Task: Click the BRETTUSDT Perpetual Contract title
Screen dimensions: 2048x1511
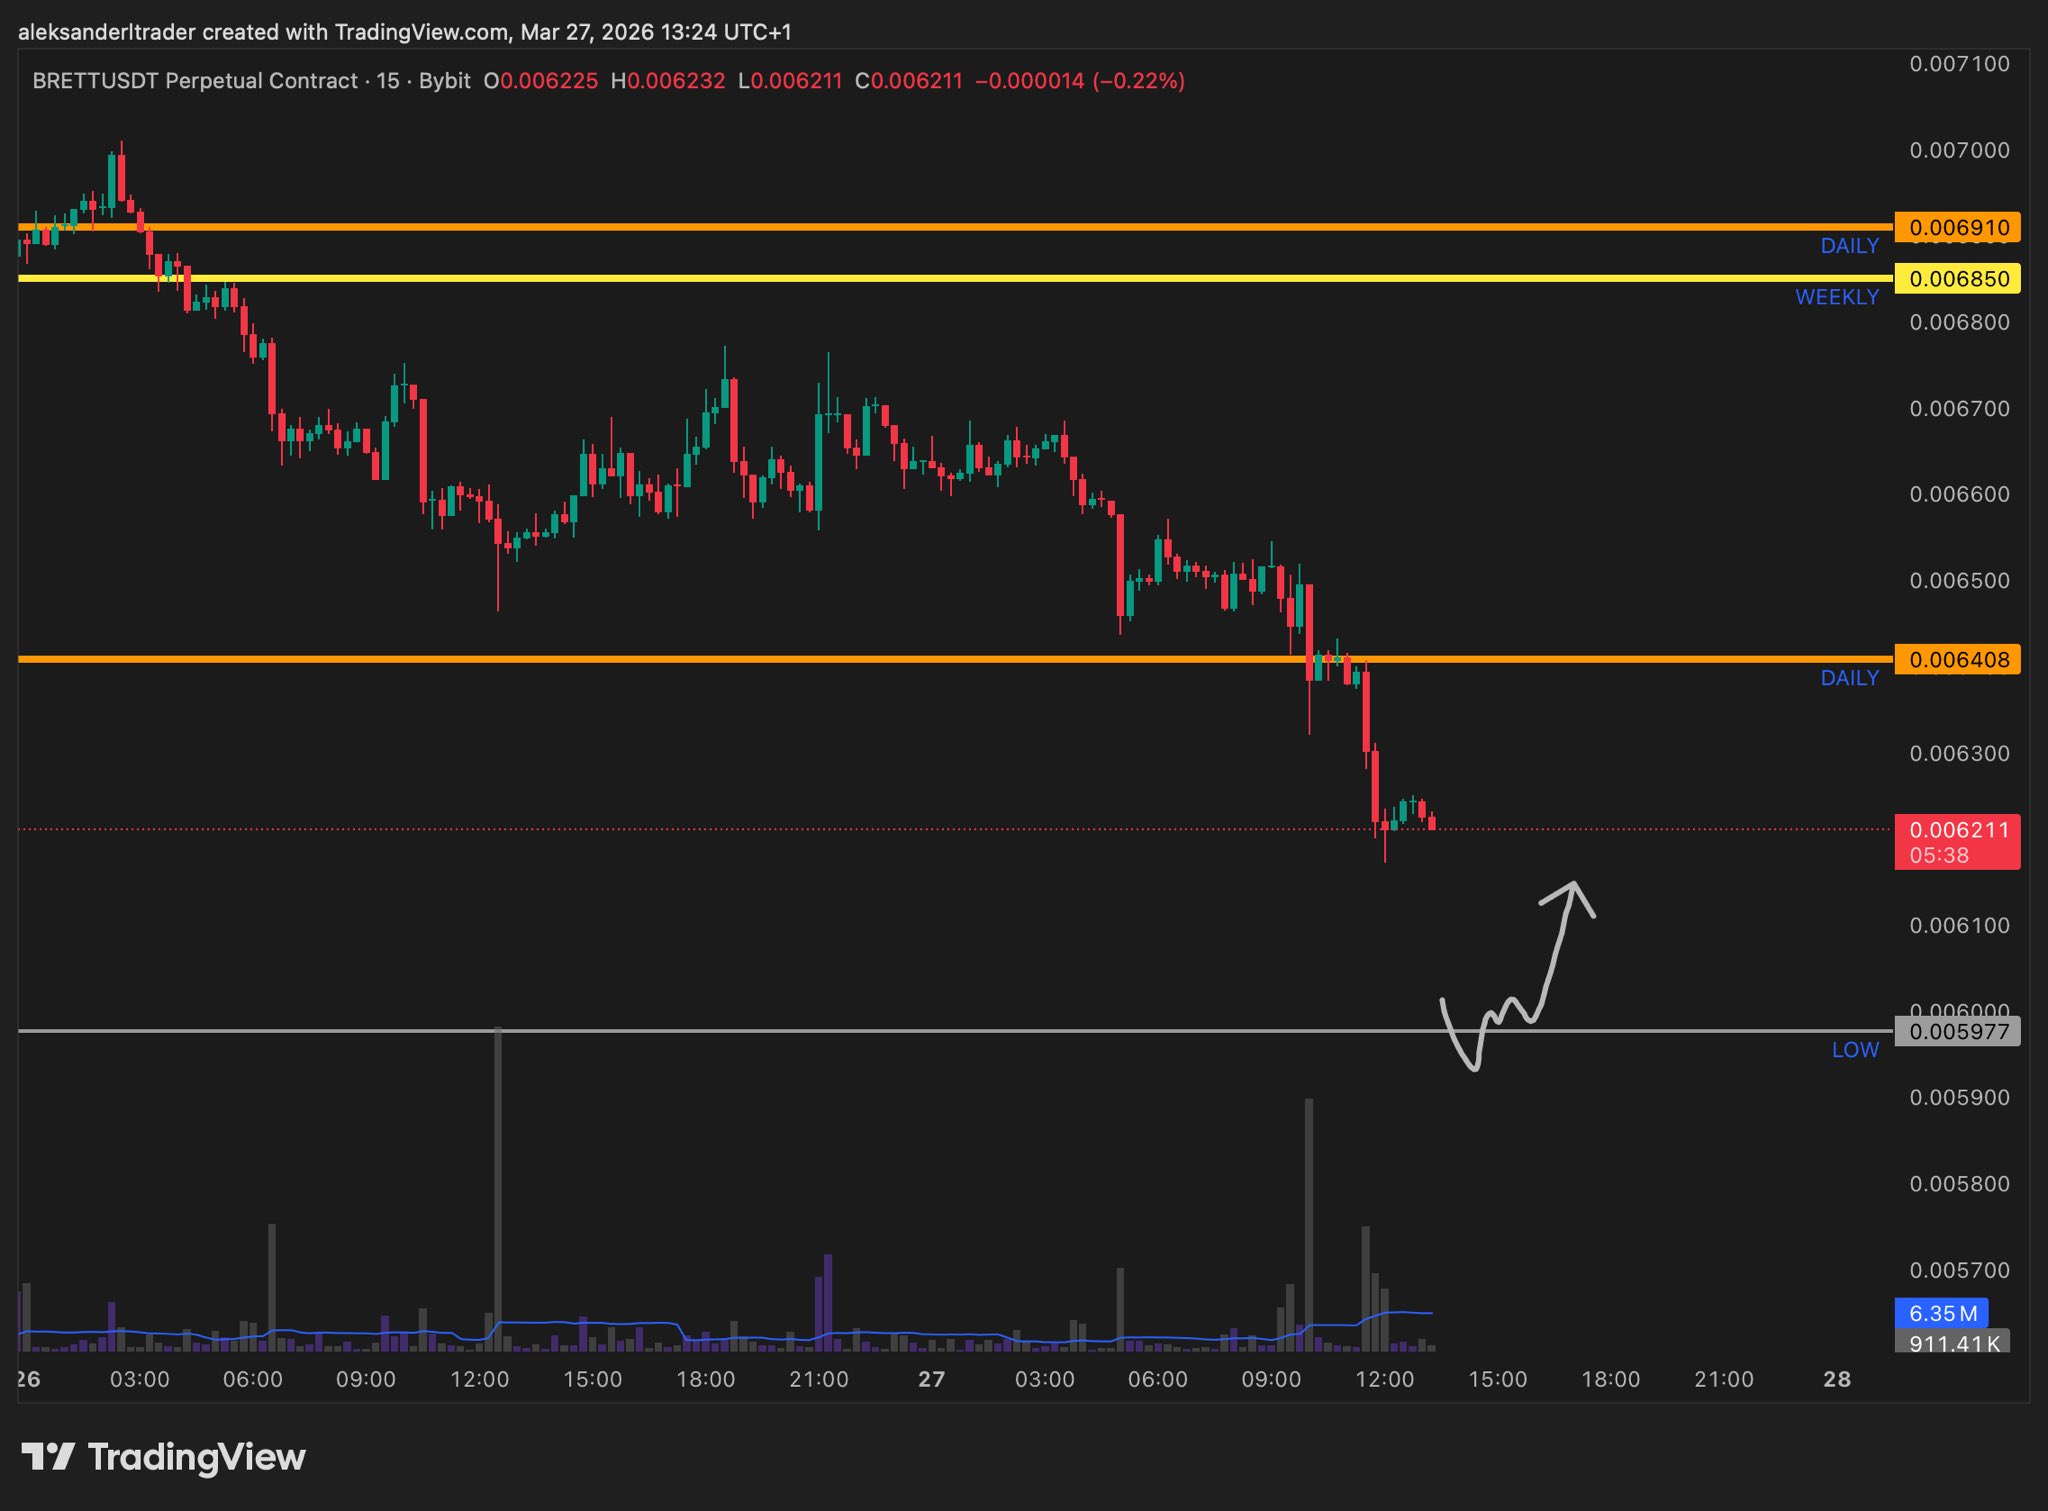Action: pos(195,81)
